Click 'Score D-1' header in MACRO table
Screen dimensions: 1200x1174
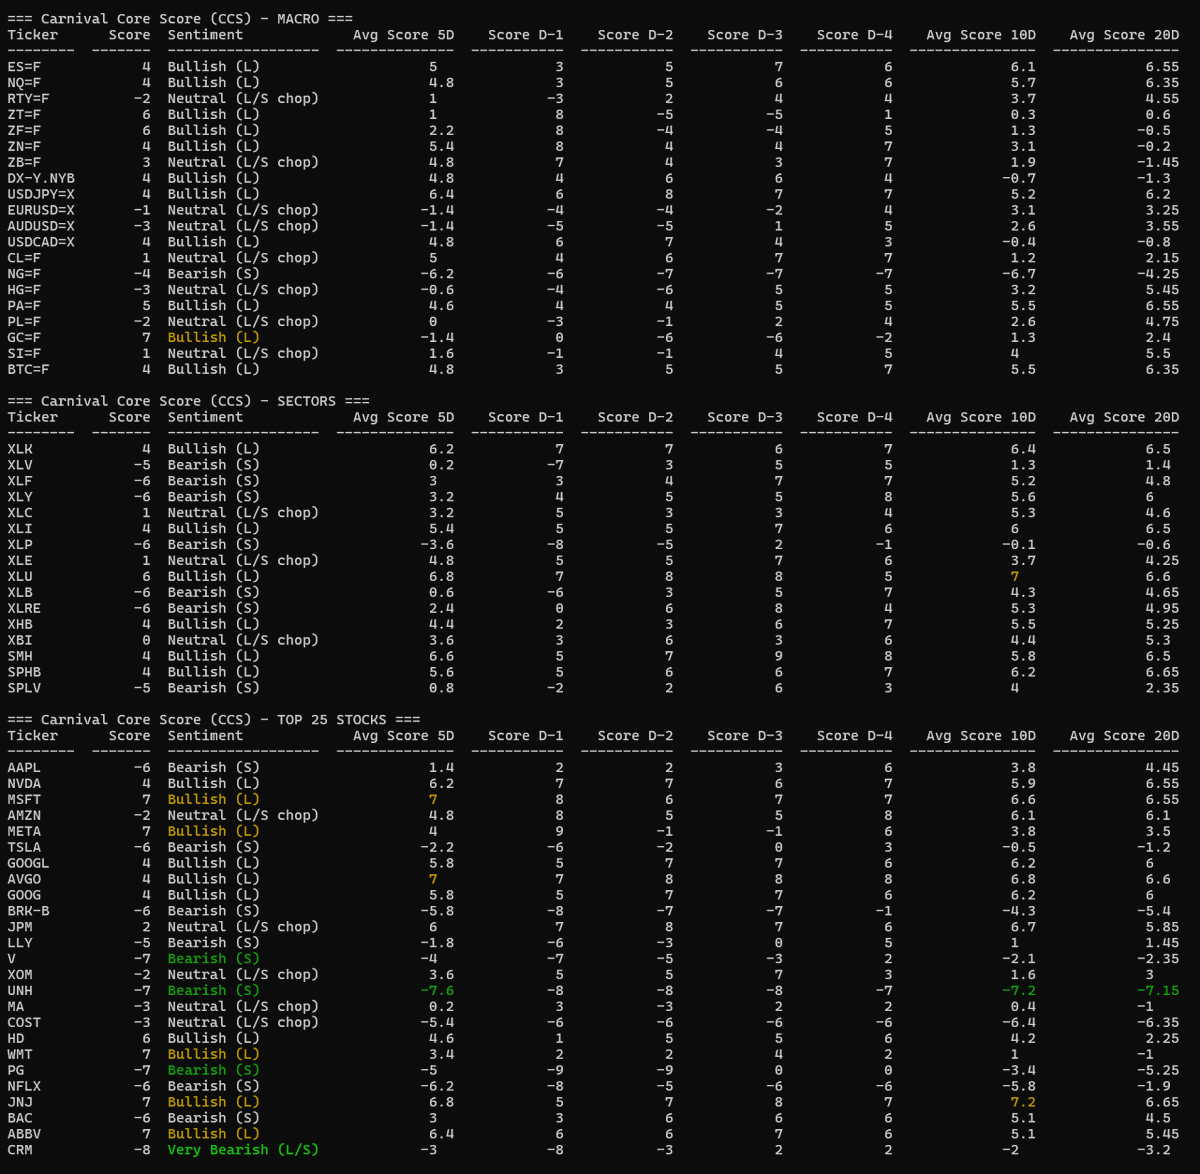tap(526, 35)
